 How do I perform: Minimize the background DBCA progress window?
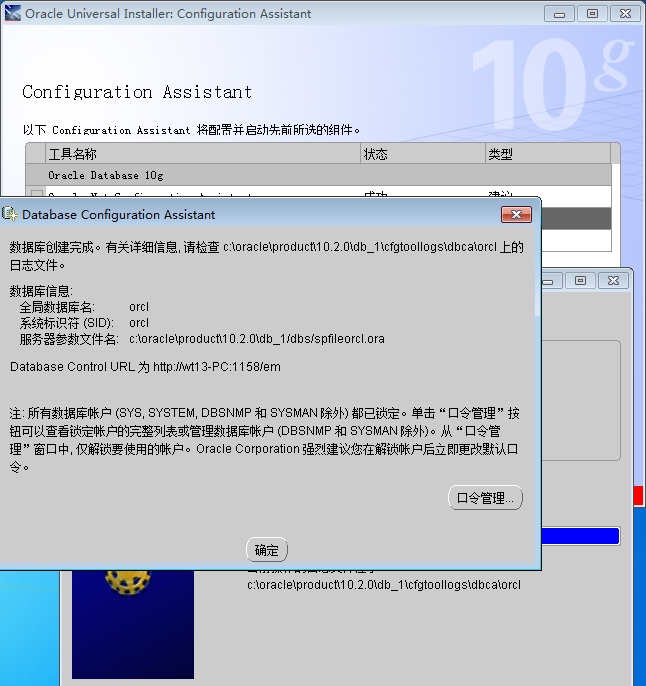[x=550, y=280]
